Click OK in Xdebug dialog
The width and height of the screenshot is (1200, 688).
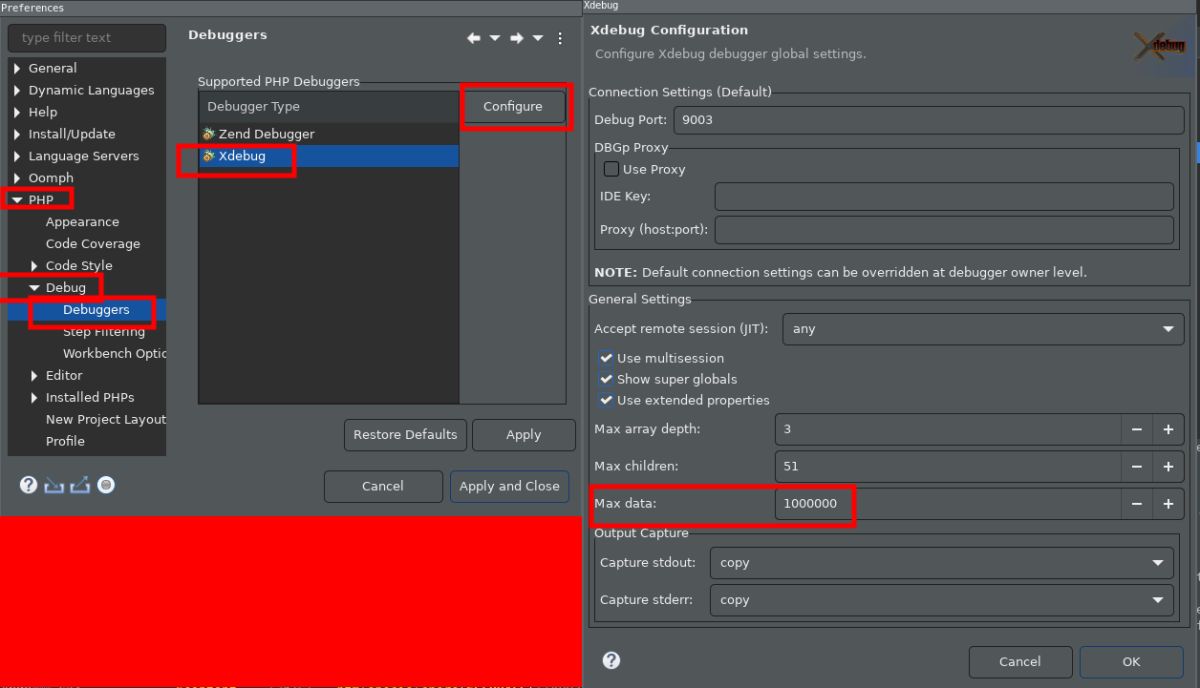pos(1131,662)
